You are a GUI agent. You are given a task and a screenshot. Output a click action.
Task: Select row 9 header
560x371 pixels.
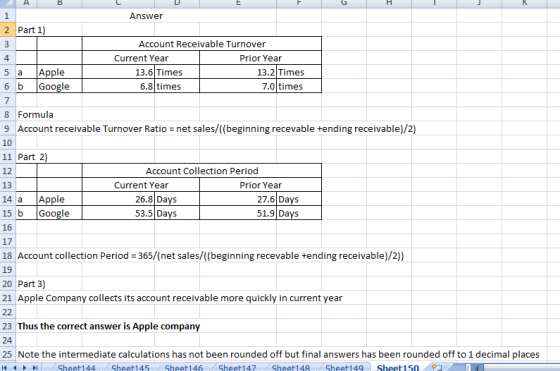tap(7, 129)
